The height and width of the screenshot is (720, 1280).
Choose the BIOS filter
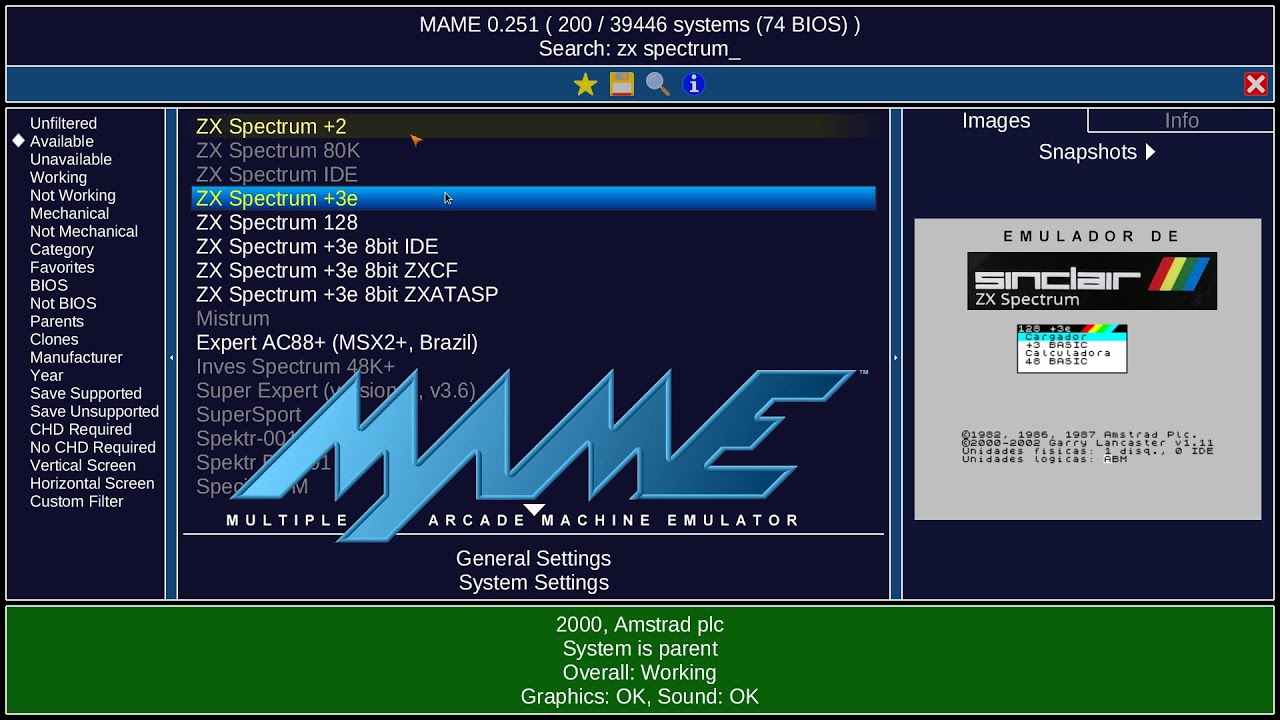[49, 286]
